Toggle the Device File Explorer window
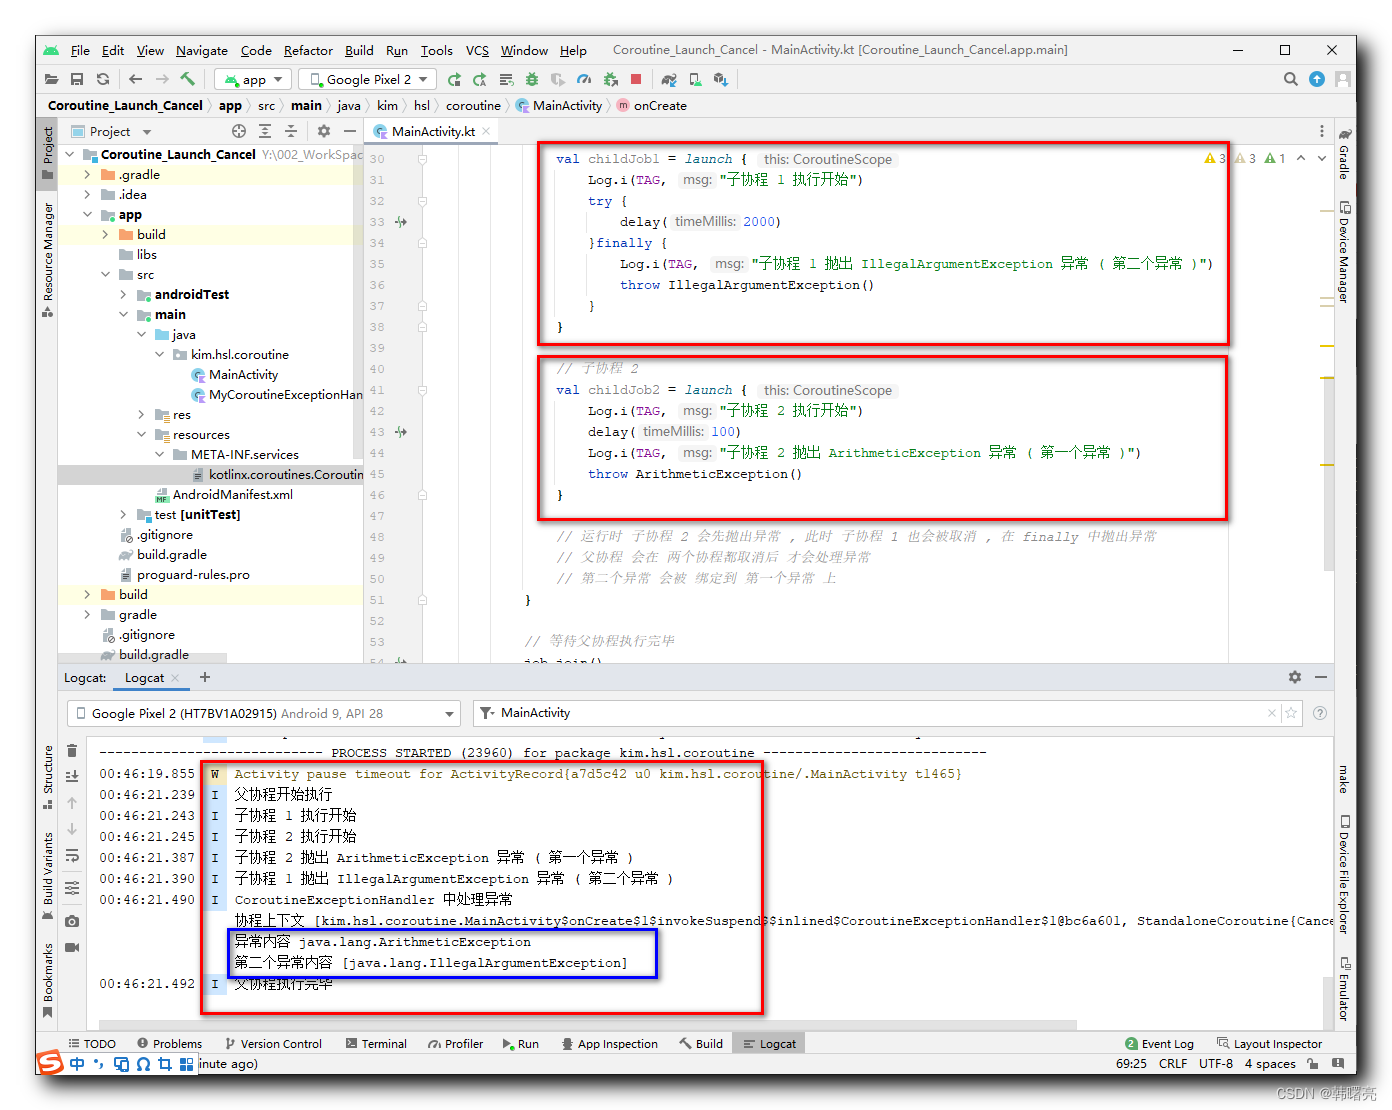Screen dimensions: 1392x1110 point(1344,875)
